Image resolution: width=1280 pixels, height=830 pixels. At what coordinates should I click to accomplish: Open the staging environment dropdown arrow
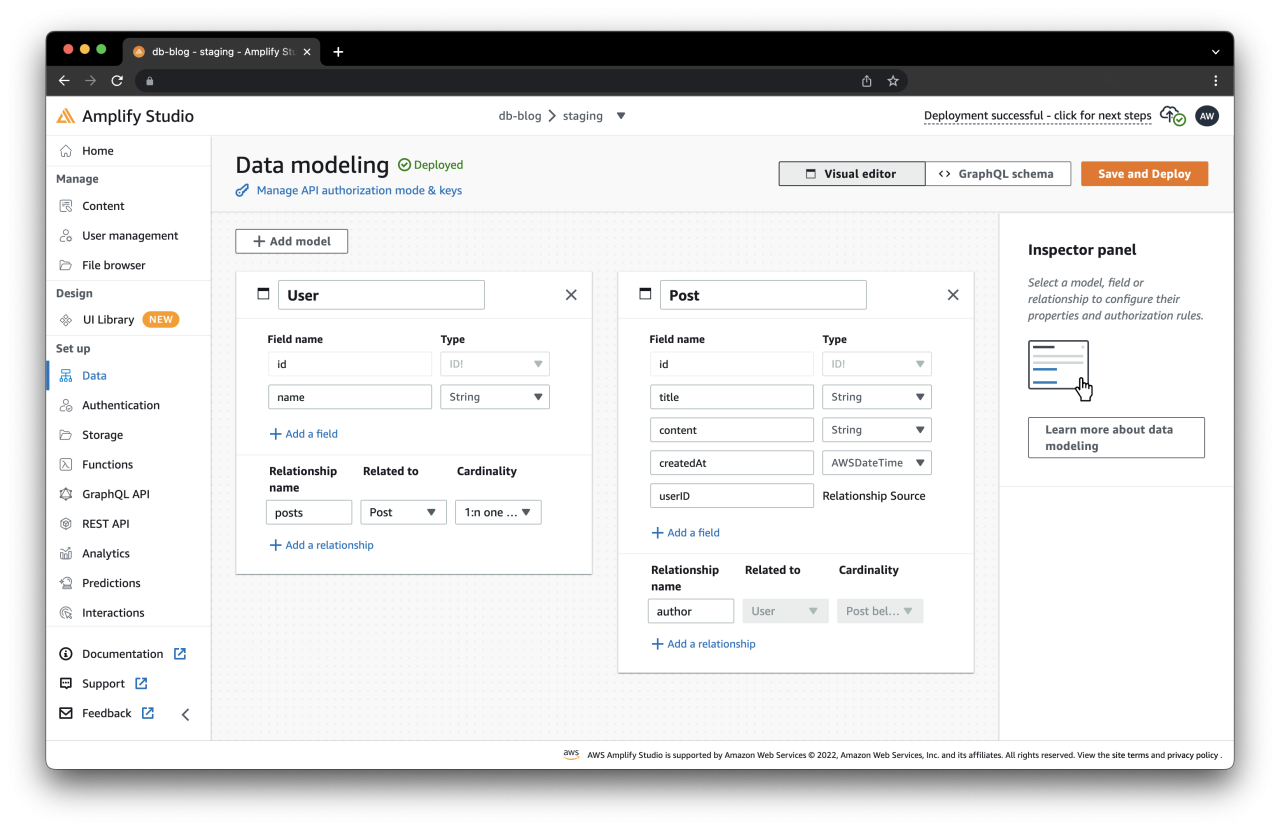[x=621, y=116]
